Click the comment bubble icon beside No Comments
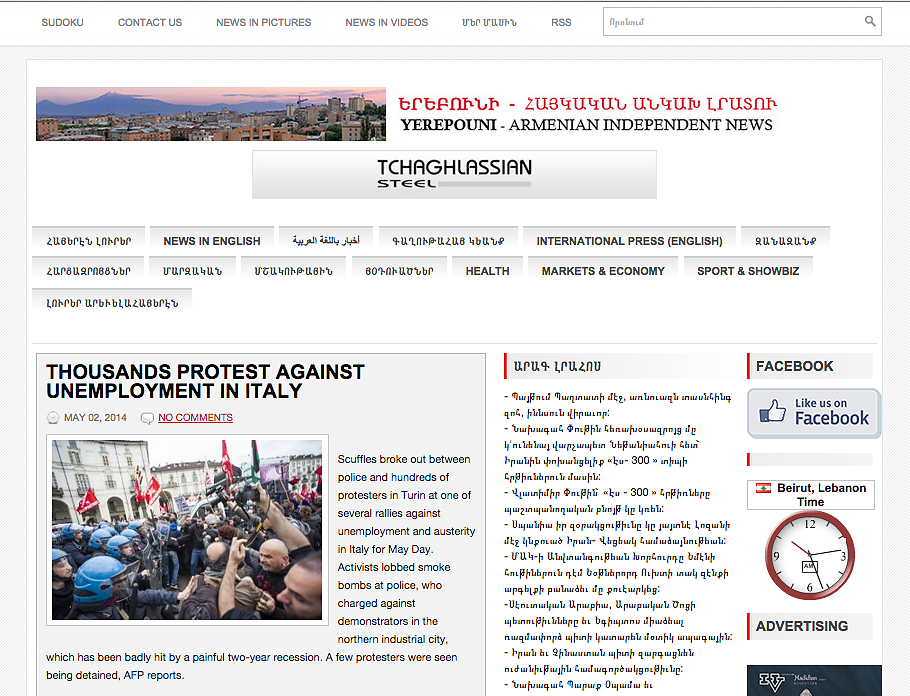 pyautogui.click(x=147, y=418)
